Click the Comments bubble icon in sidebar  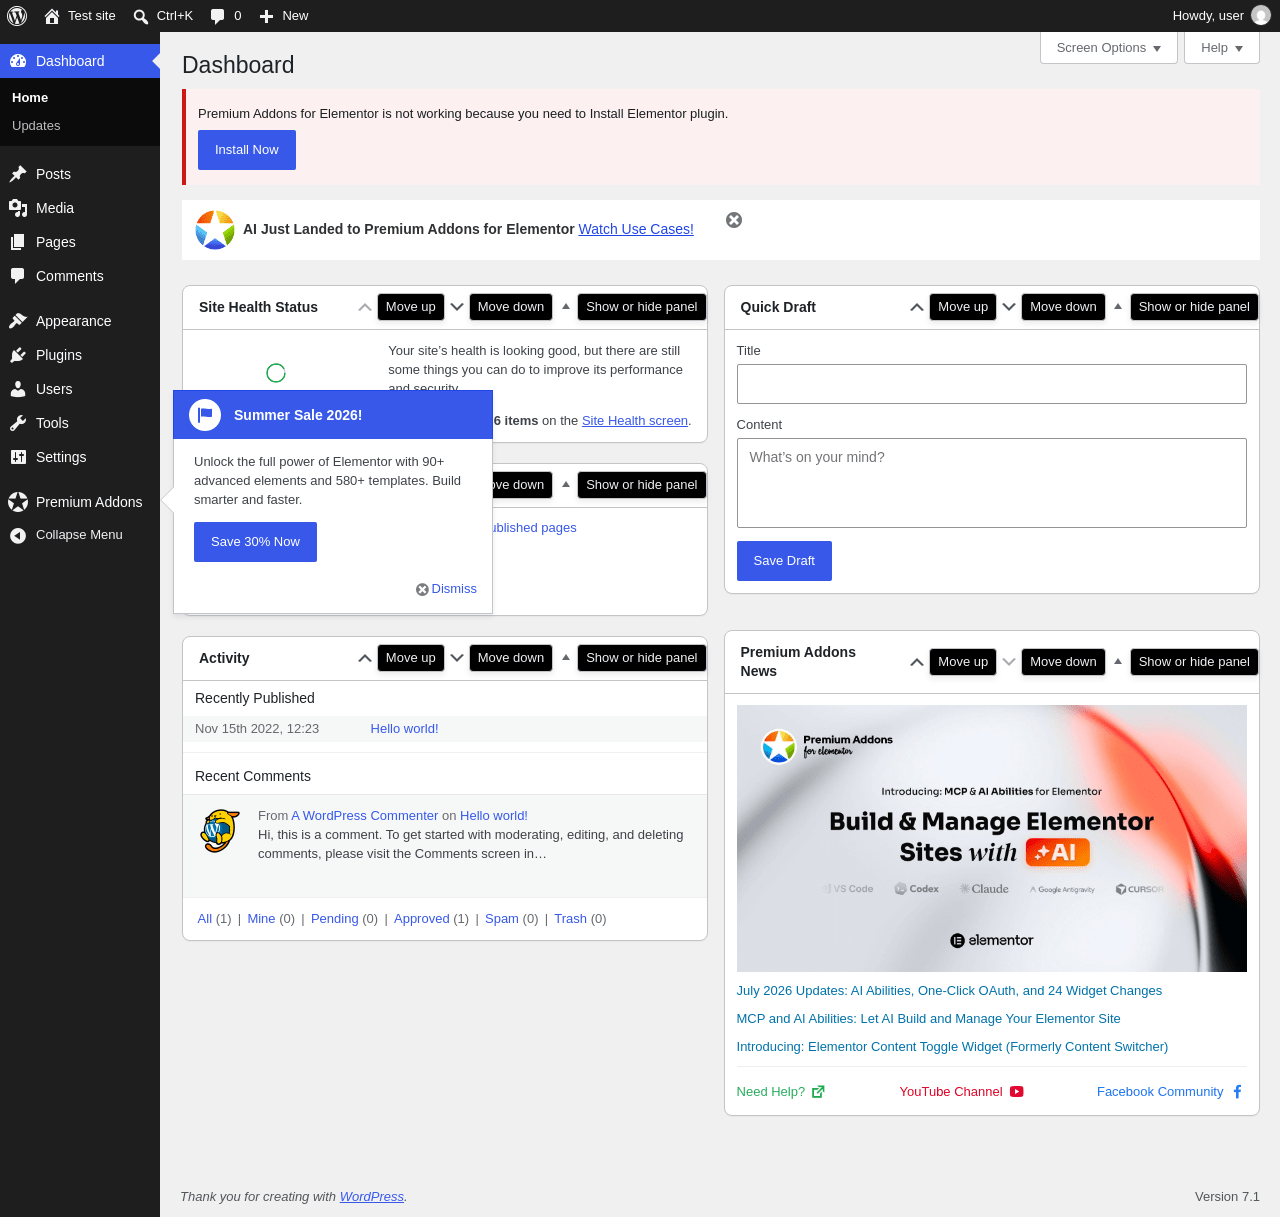18,276
